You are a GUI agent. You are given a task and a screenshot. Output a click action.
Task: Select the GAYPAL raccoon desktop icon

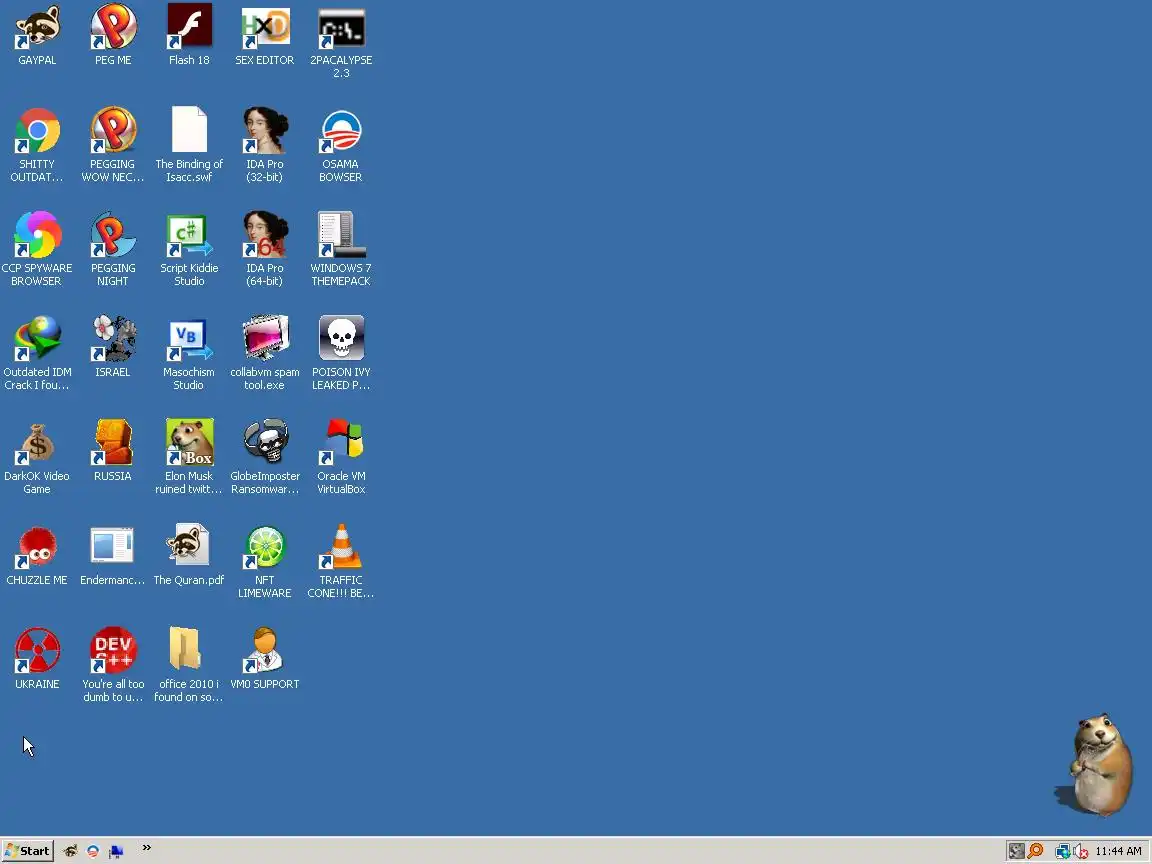(x=37, y=27)
